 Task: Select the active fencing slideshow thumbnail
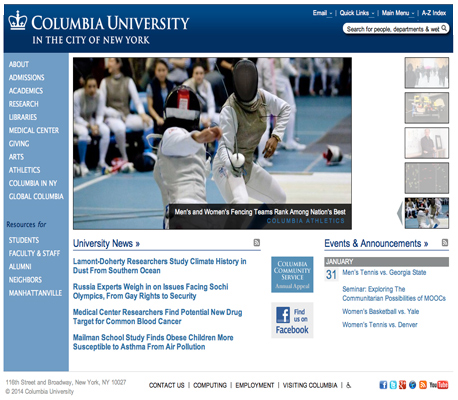tap(427, 213)
